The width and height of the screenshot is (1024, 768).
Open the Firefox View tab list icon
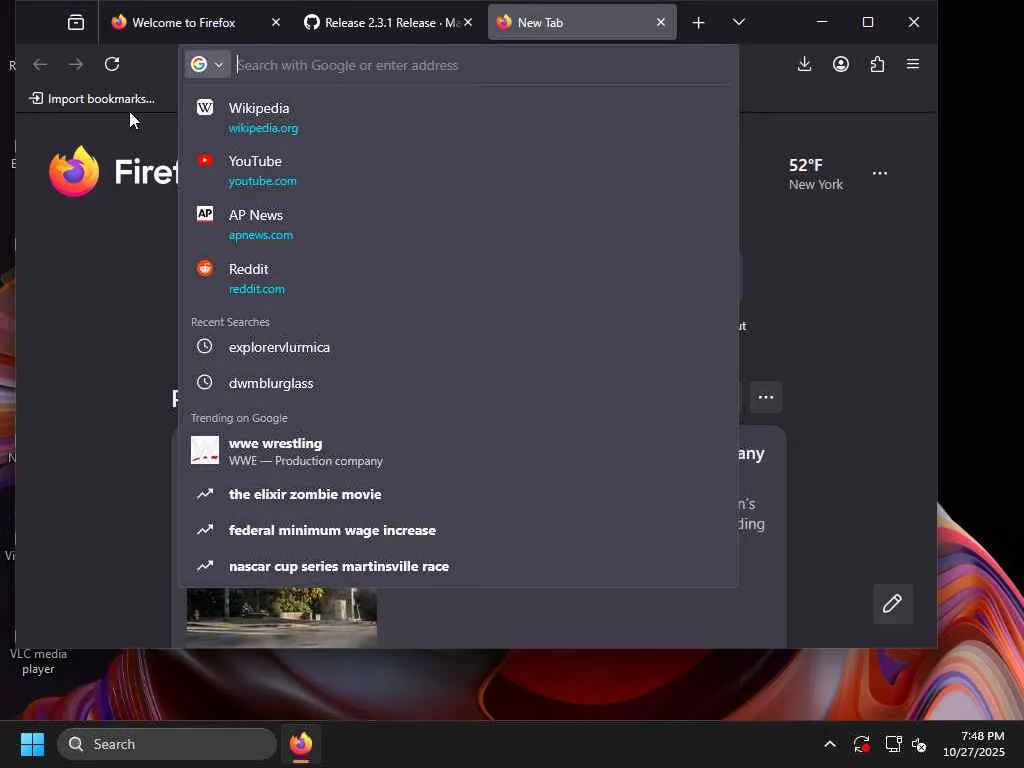click(76, 23)
